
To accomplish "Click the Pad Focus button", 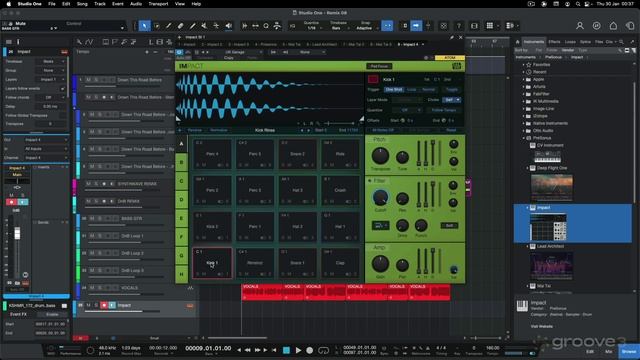I will coord(379,66).
